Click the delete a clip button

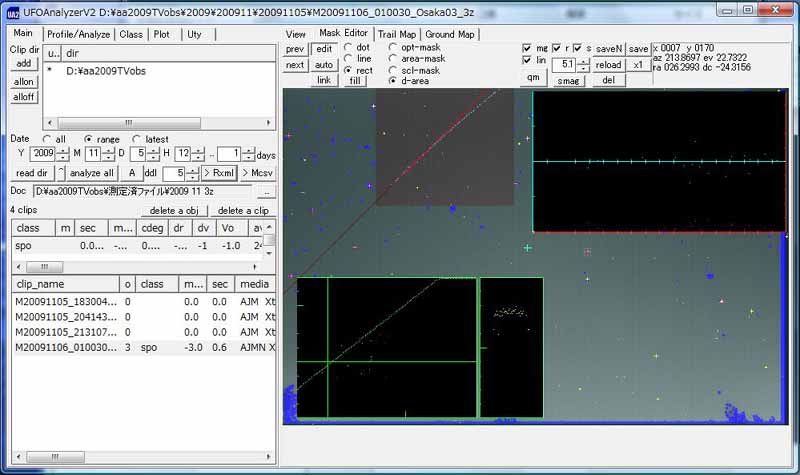[243, 211]
